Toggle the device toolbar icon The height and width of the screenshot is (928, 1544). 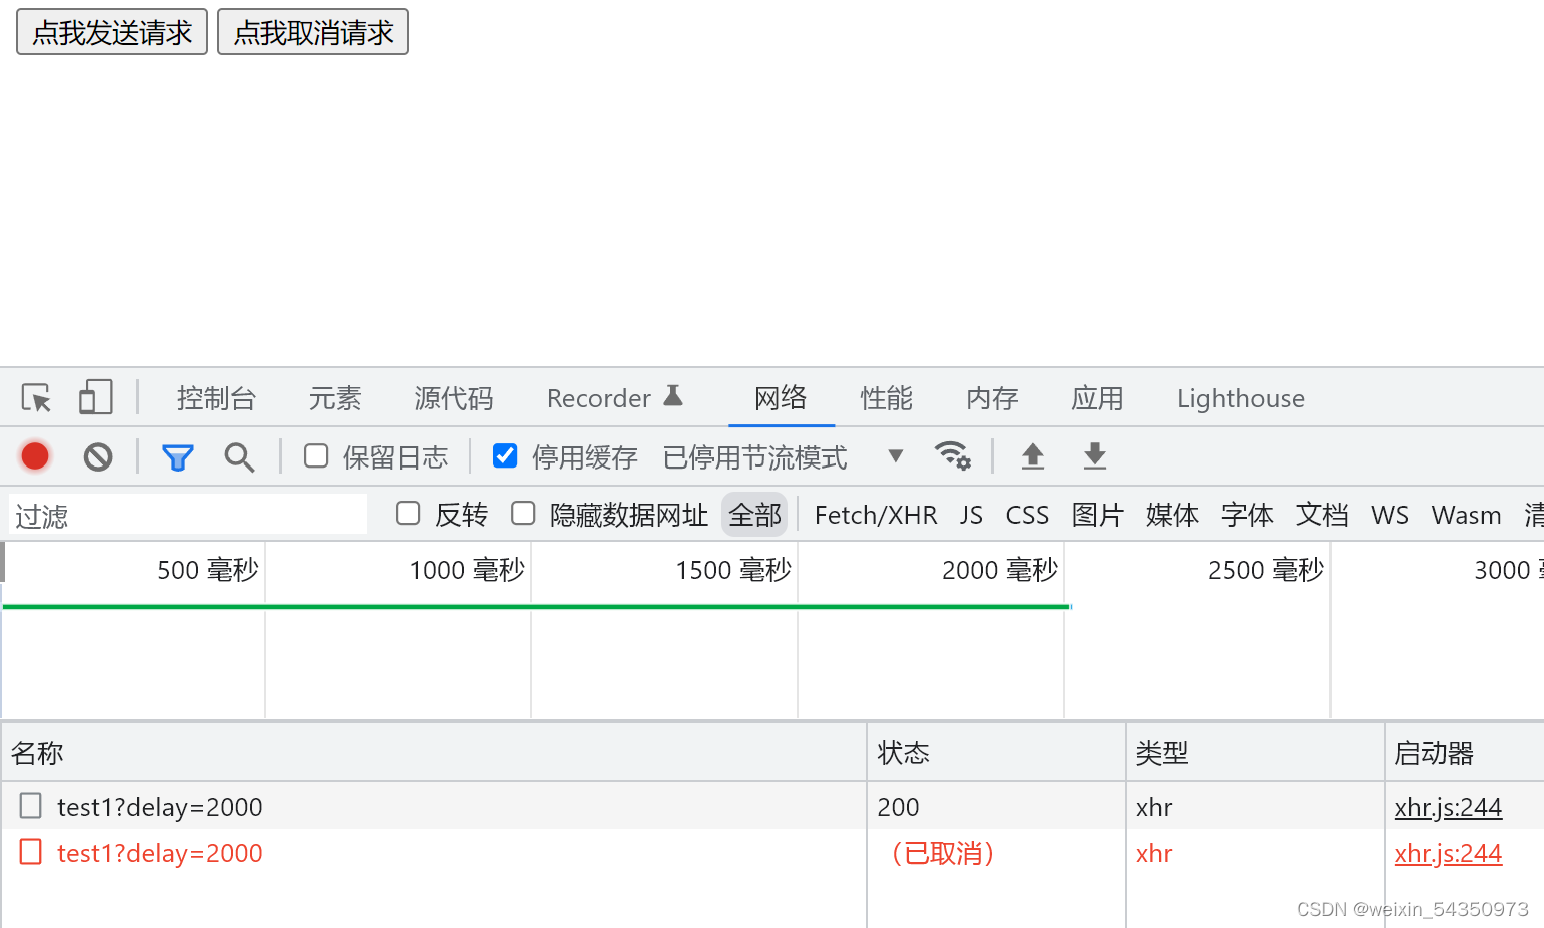tap(95, 397)
